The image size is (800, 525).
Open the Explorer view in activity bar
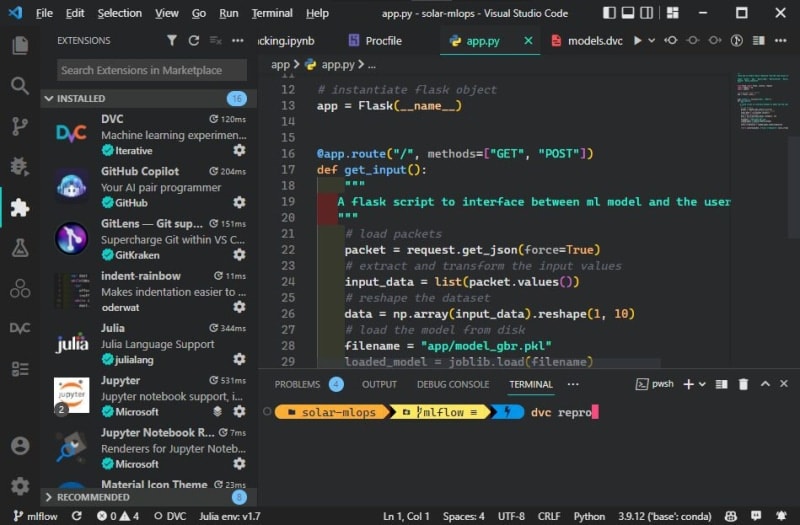click(20, 45)
